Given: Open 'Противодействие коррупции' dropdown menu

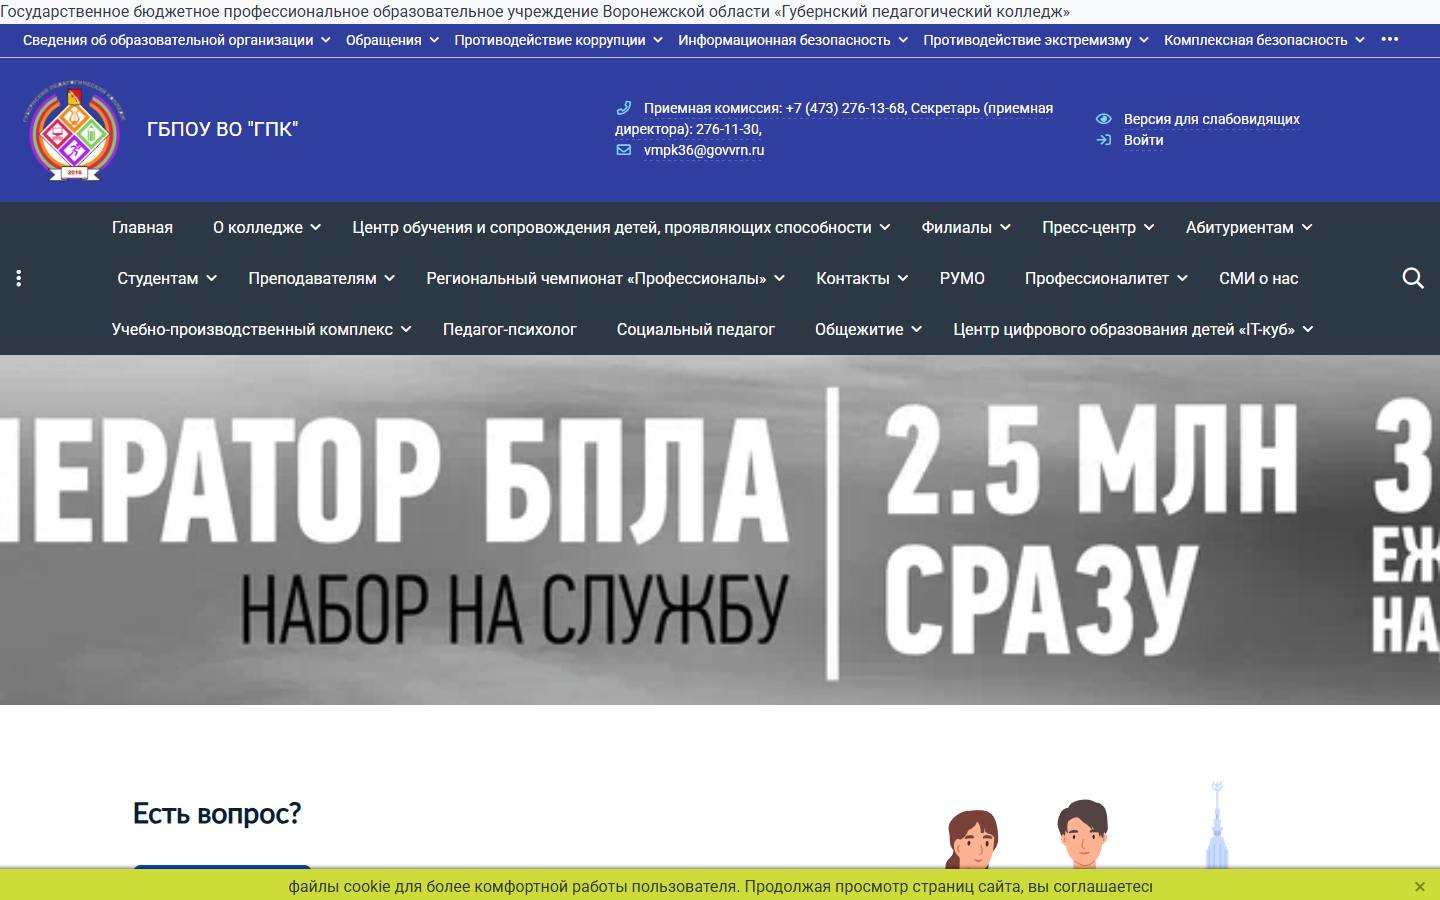Looking at the screenshot, I should 558,40.
